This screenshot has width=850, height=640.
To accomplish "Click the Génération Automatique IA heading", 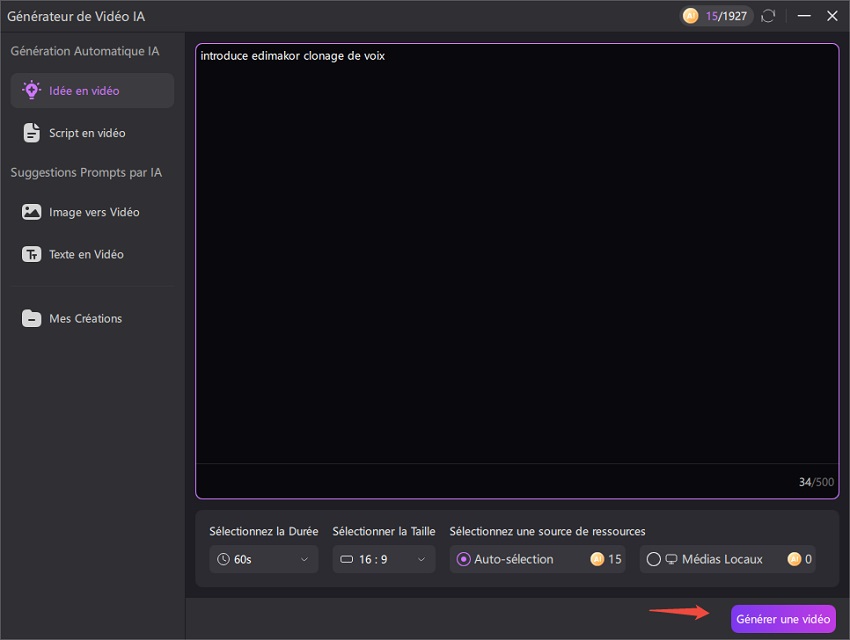I will (85, 51).
